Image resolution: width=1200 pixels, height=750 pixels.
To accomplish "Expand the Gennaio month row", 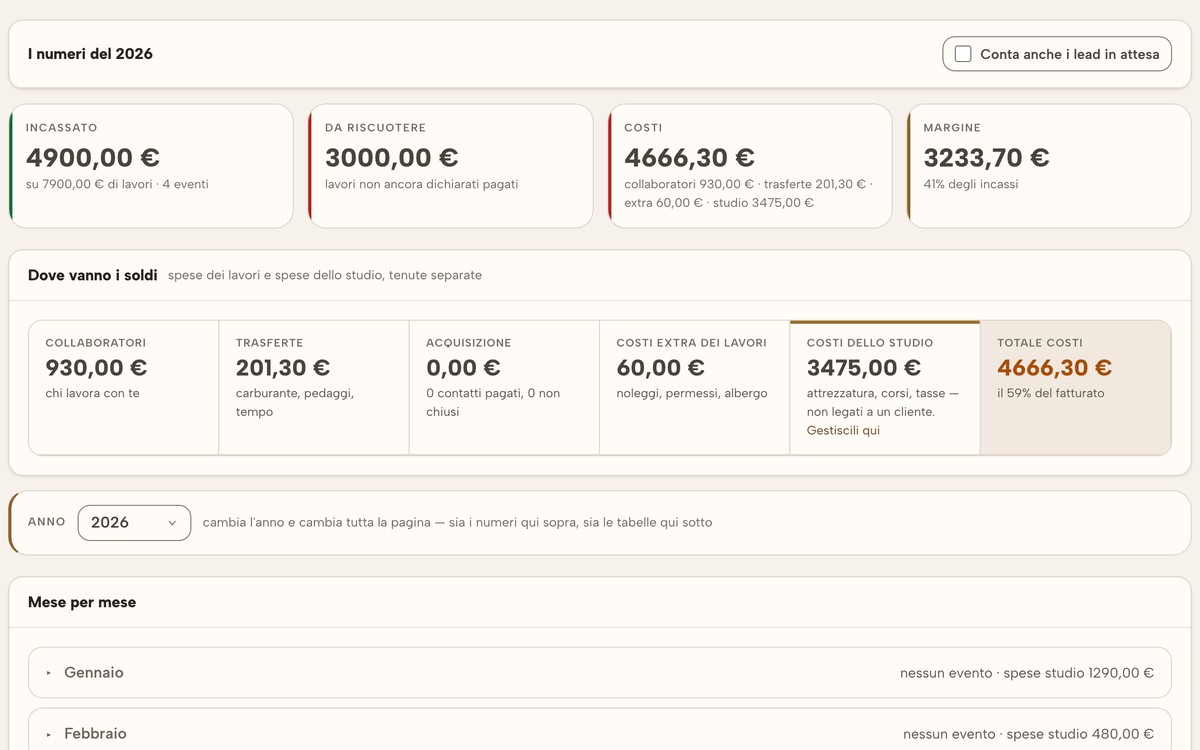I will point(600,673).
